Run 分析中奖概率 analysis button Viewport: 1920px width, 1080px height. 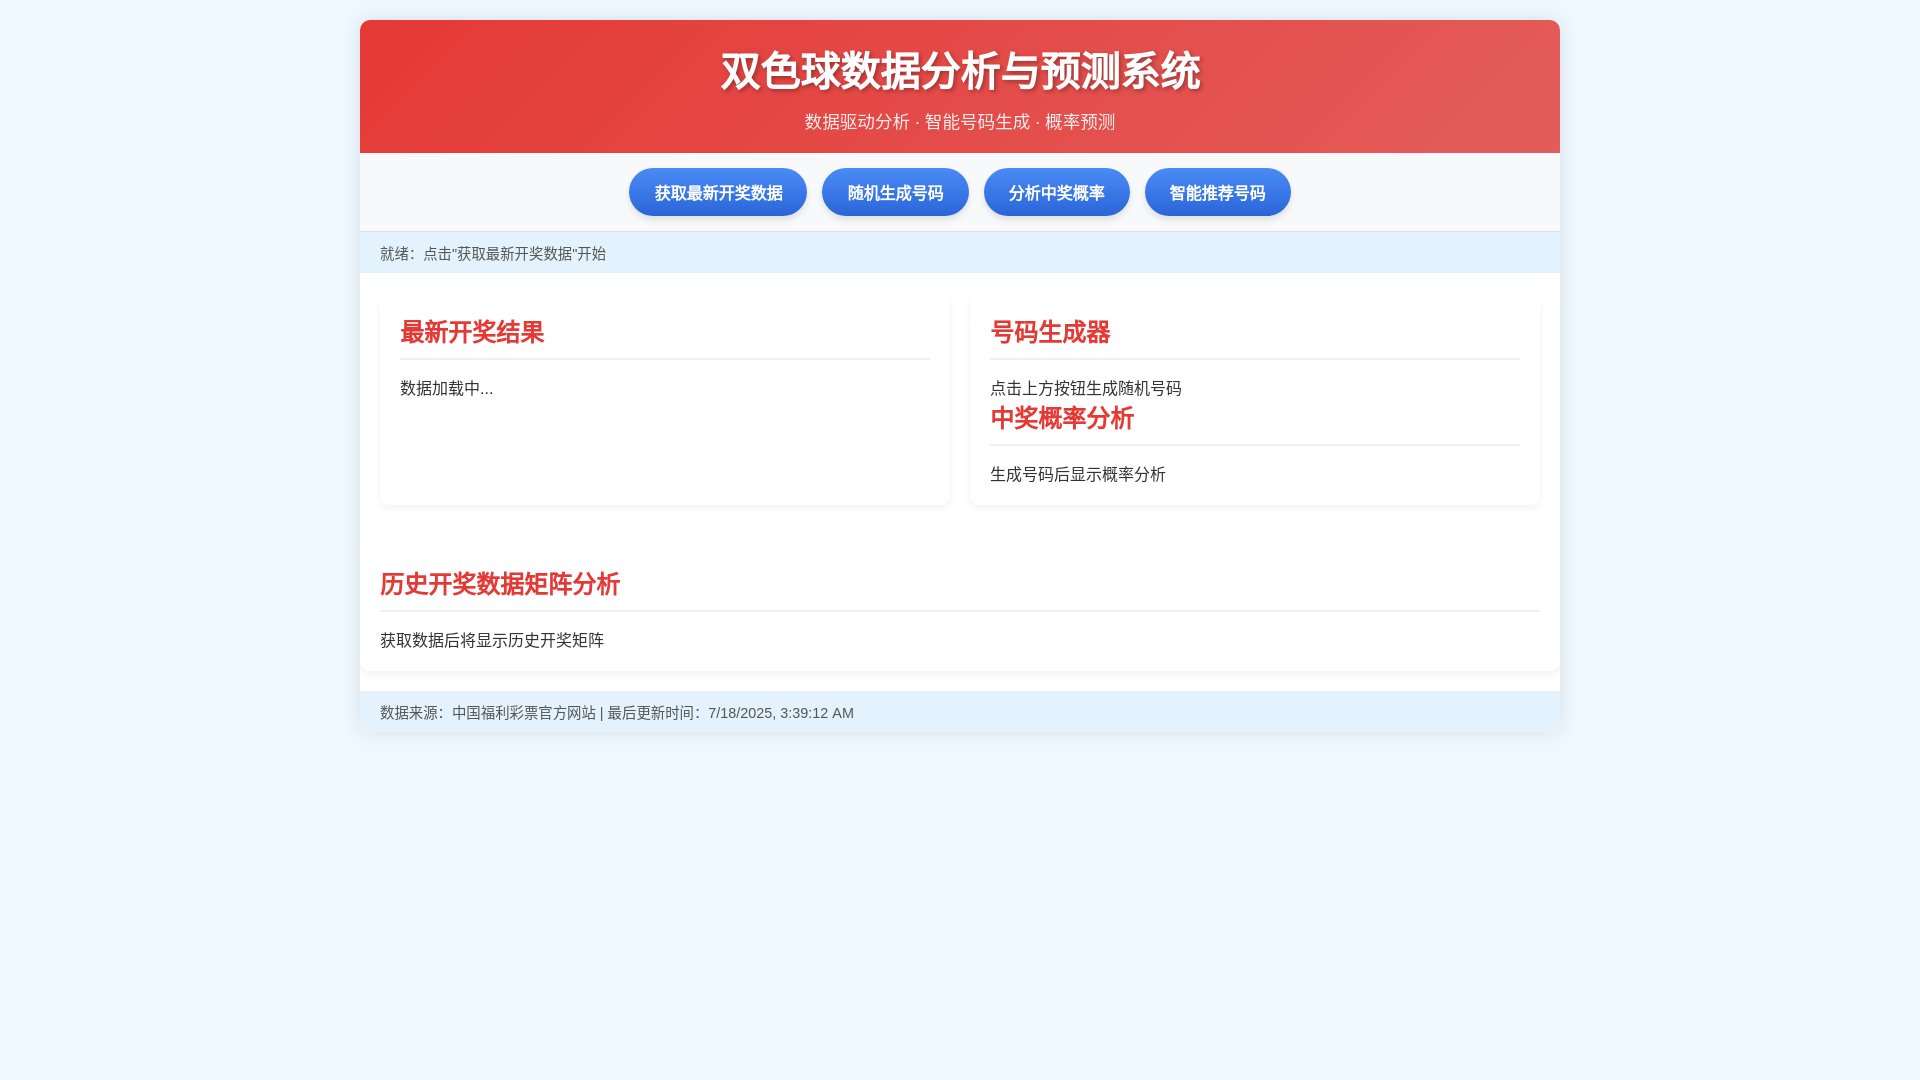(x=1057, y=192)
